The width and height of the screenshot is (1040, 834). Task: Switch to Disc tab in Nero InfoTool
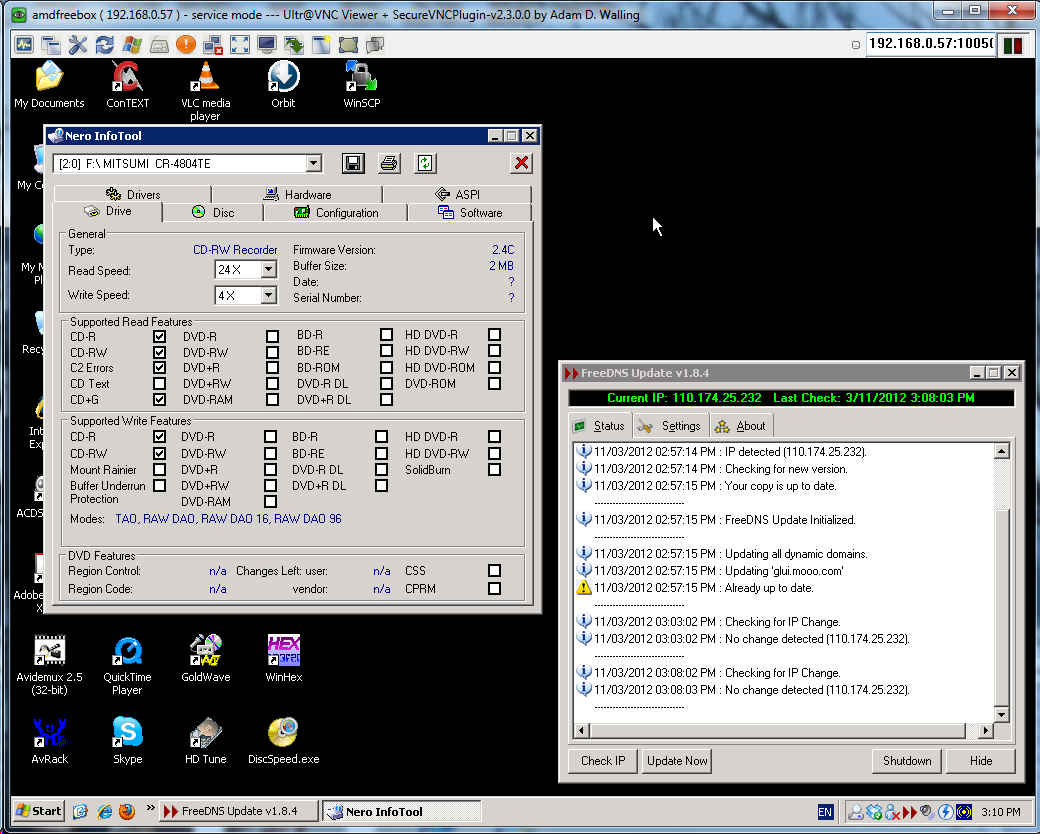[213, 212]
